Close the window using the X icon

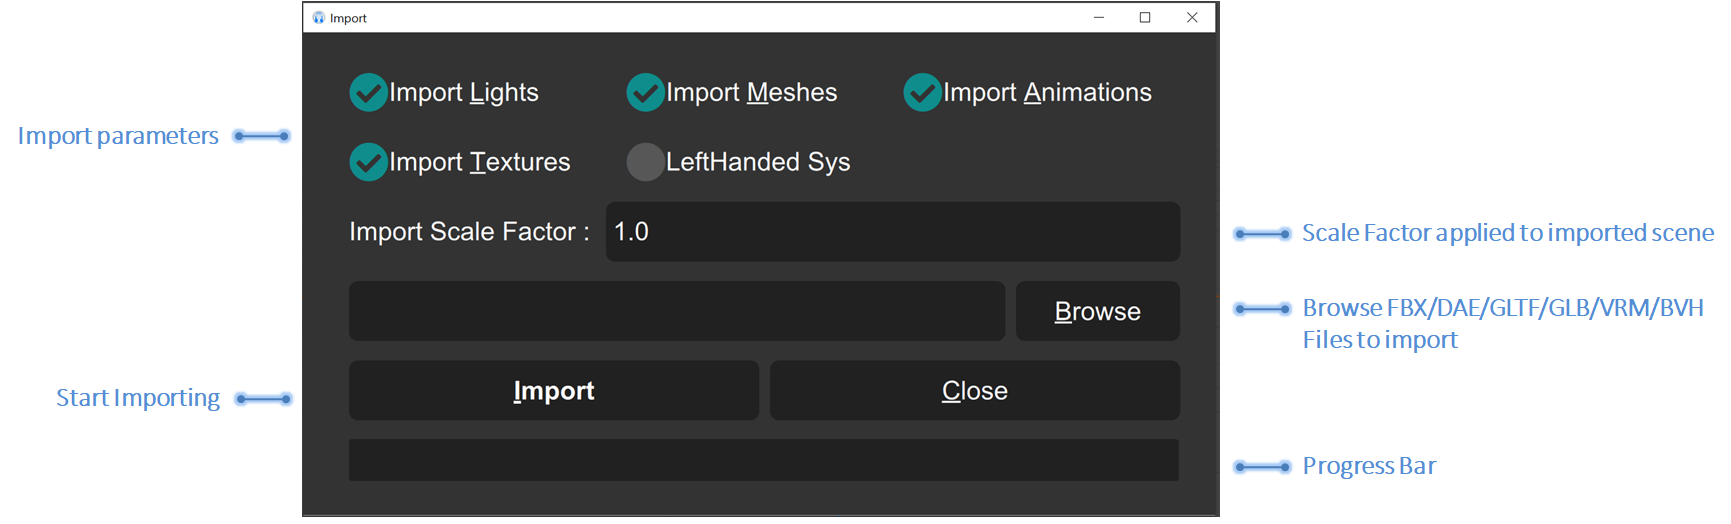[1192, 17]
